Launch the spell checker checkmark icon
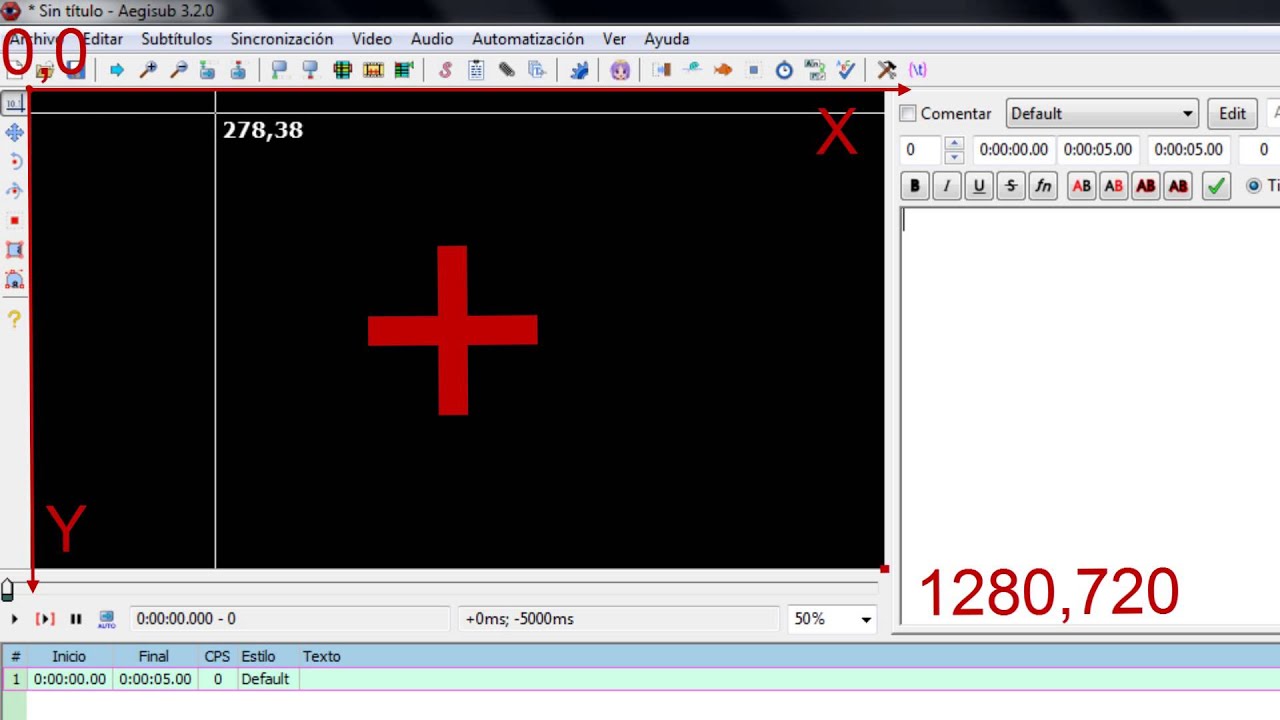Image resolution: width=1280 pixels, height=720 pixels. pyautogui.click(x=846, y=70)
